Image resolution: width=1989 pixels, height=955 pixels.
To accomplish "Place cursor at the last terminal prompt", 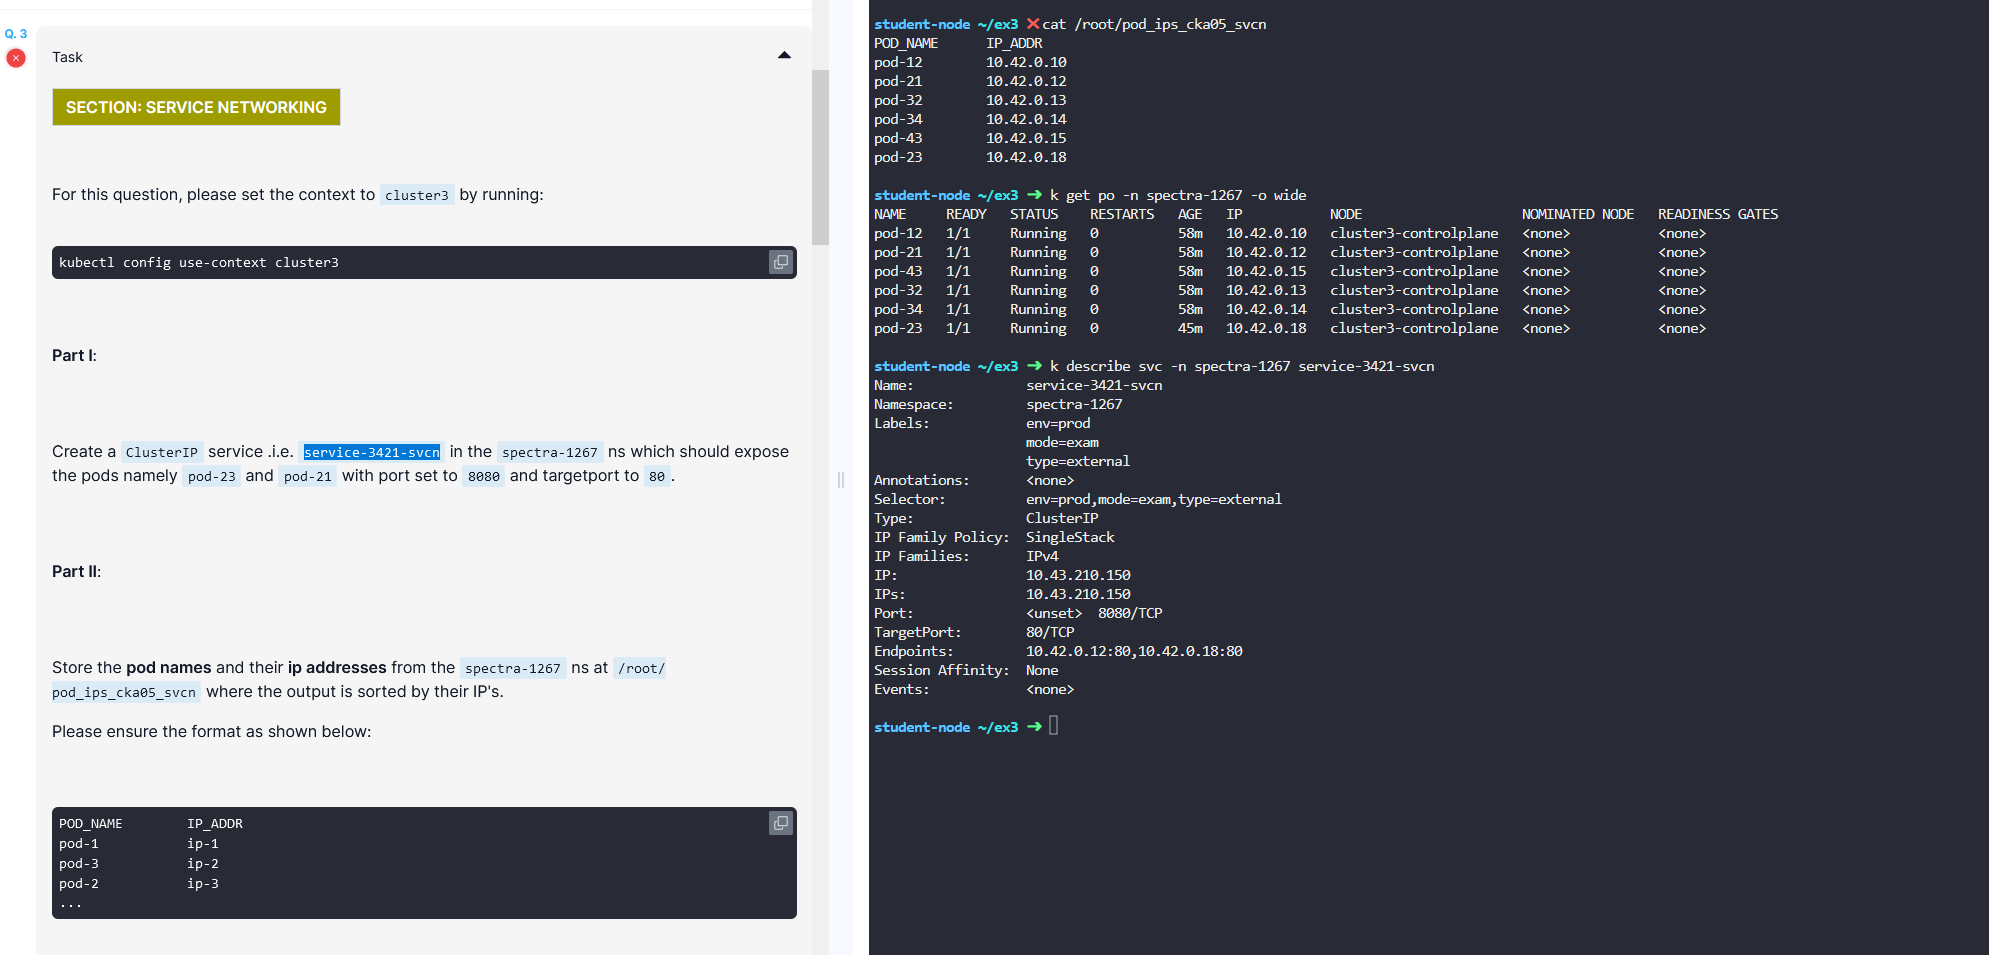I will pos(1054,726).
